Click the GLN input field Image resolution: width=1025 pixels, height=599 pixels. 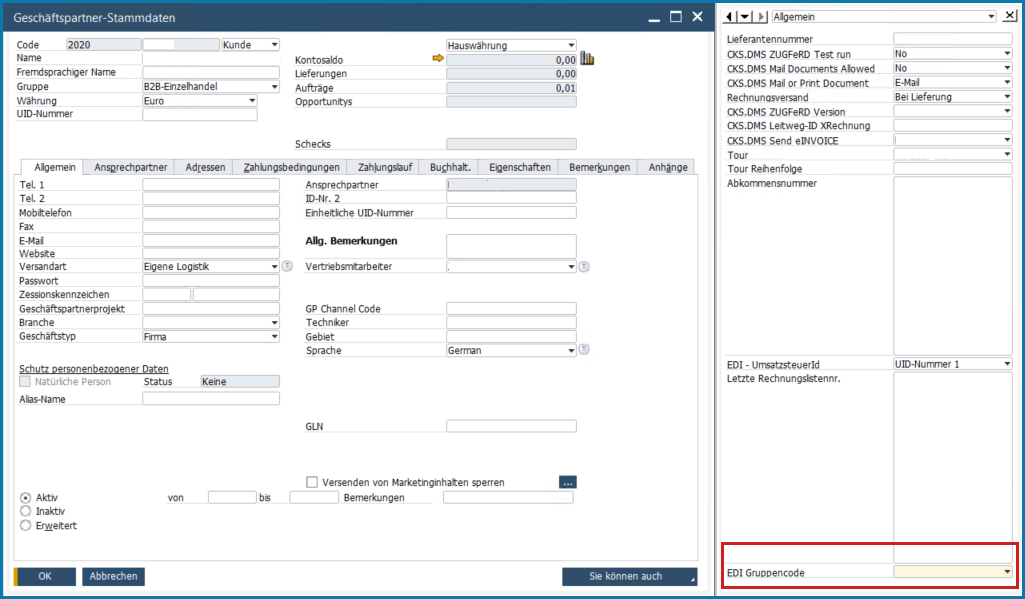point(511,426)
